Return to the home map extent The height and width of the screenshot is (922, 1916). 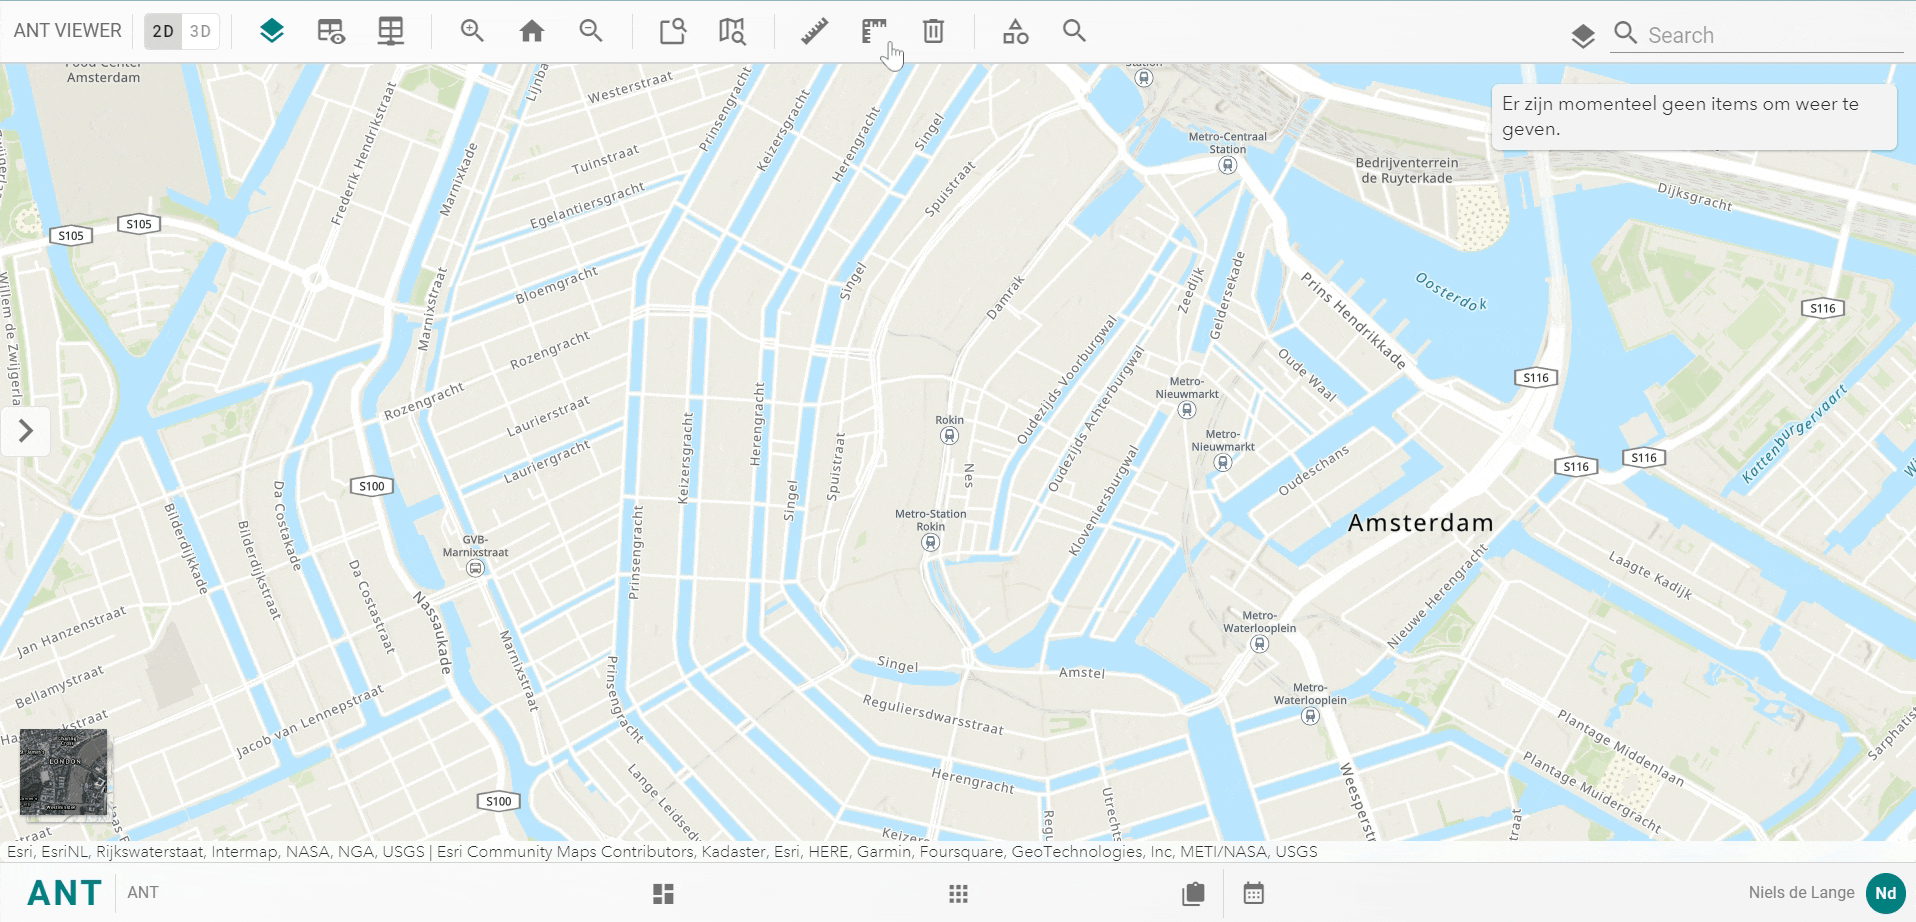532,31
